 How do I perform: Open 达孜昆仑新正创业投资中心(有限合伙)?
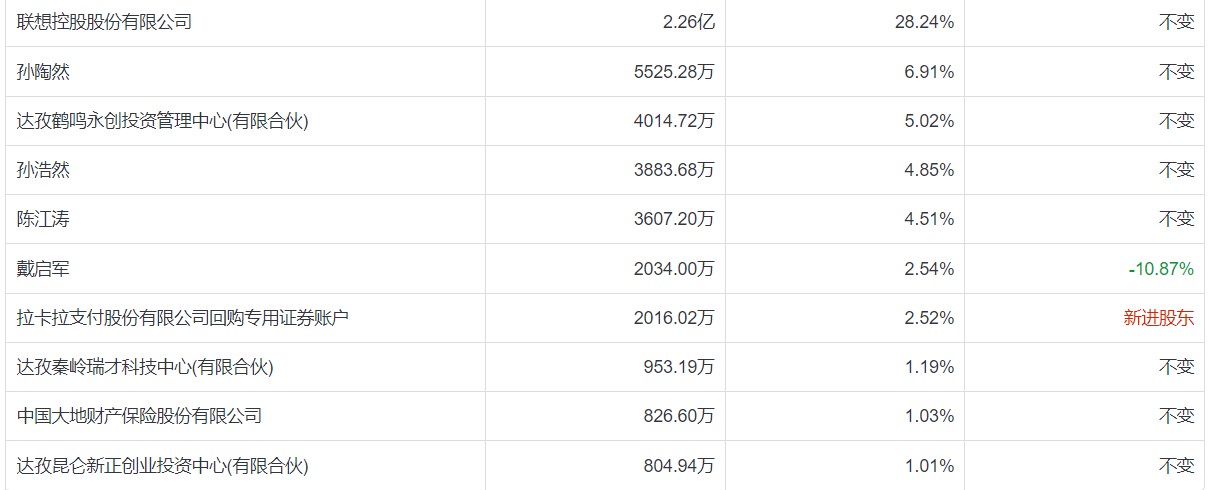[163, 465]
